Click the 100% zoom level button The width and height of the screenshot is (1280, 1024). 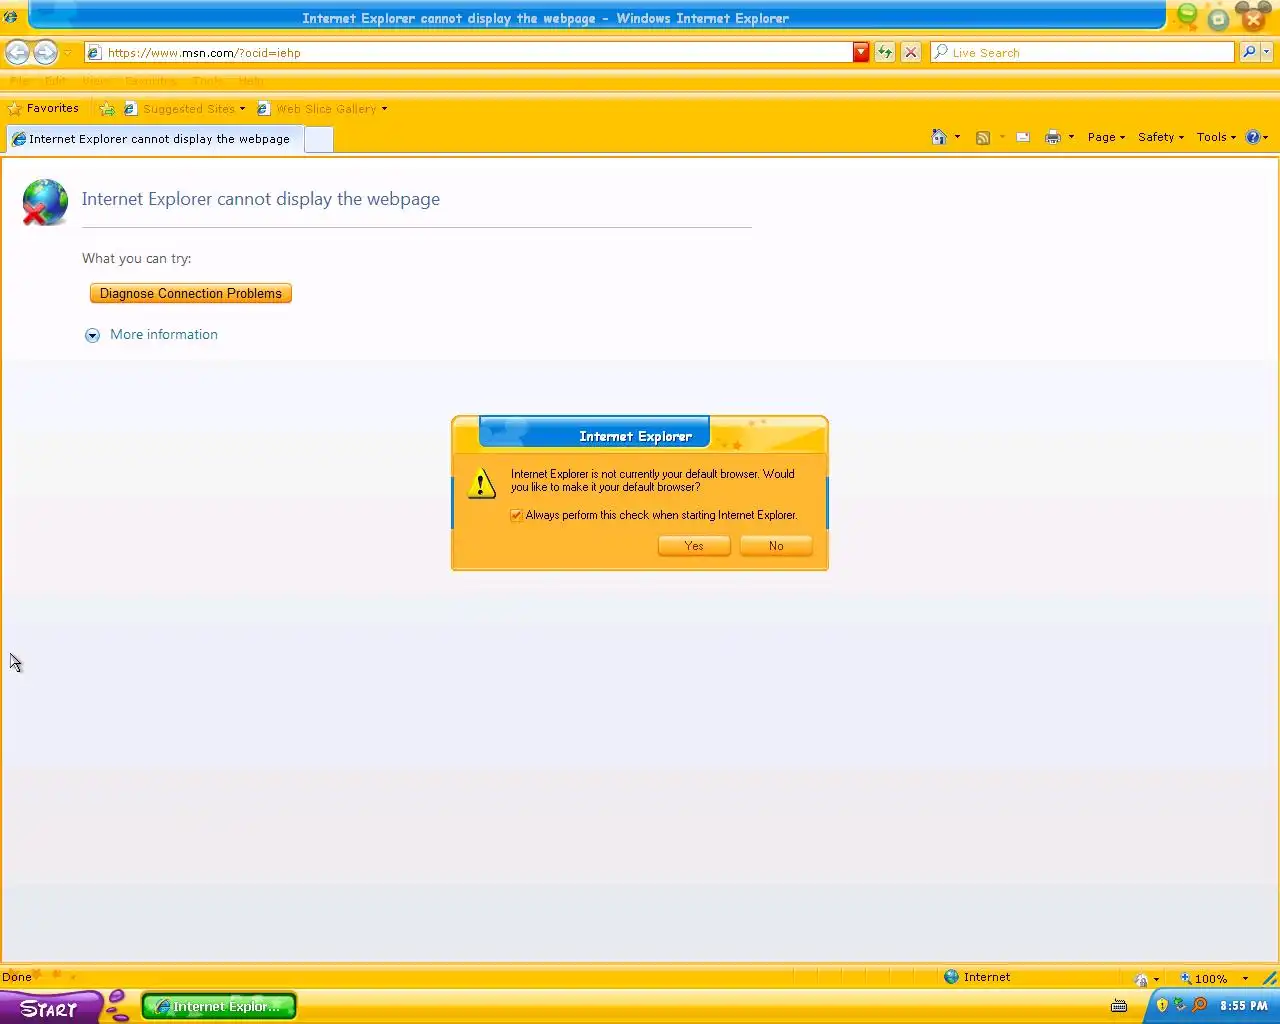[x=1203, y=979]
